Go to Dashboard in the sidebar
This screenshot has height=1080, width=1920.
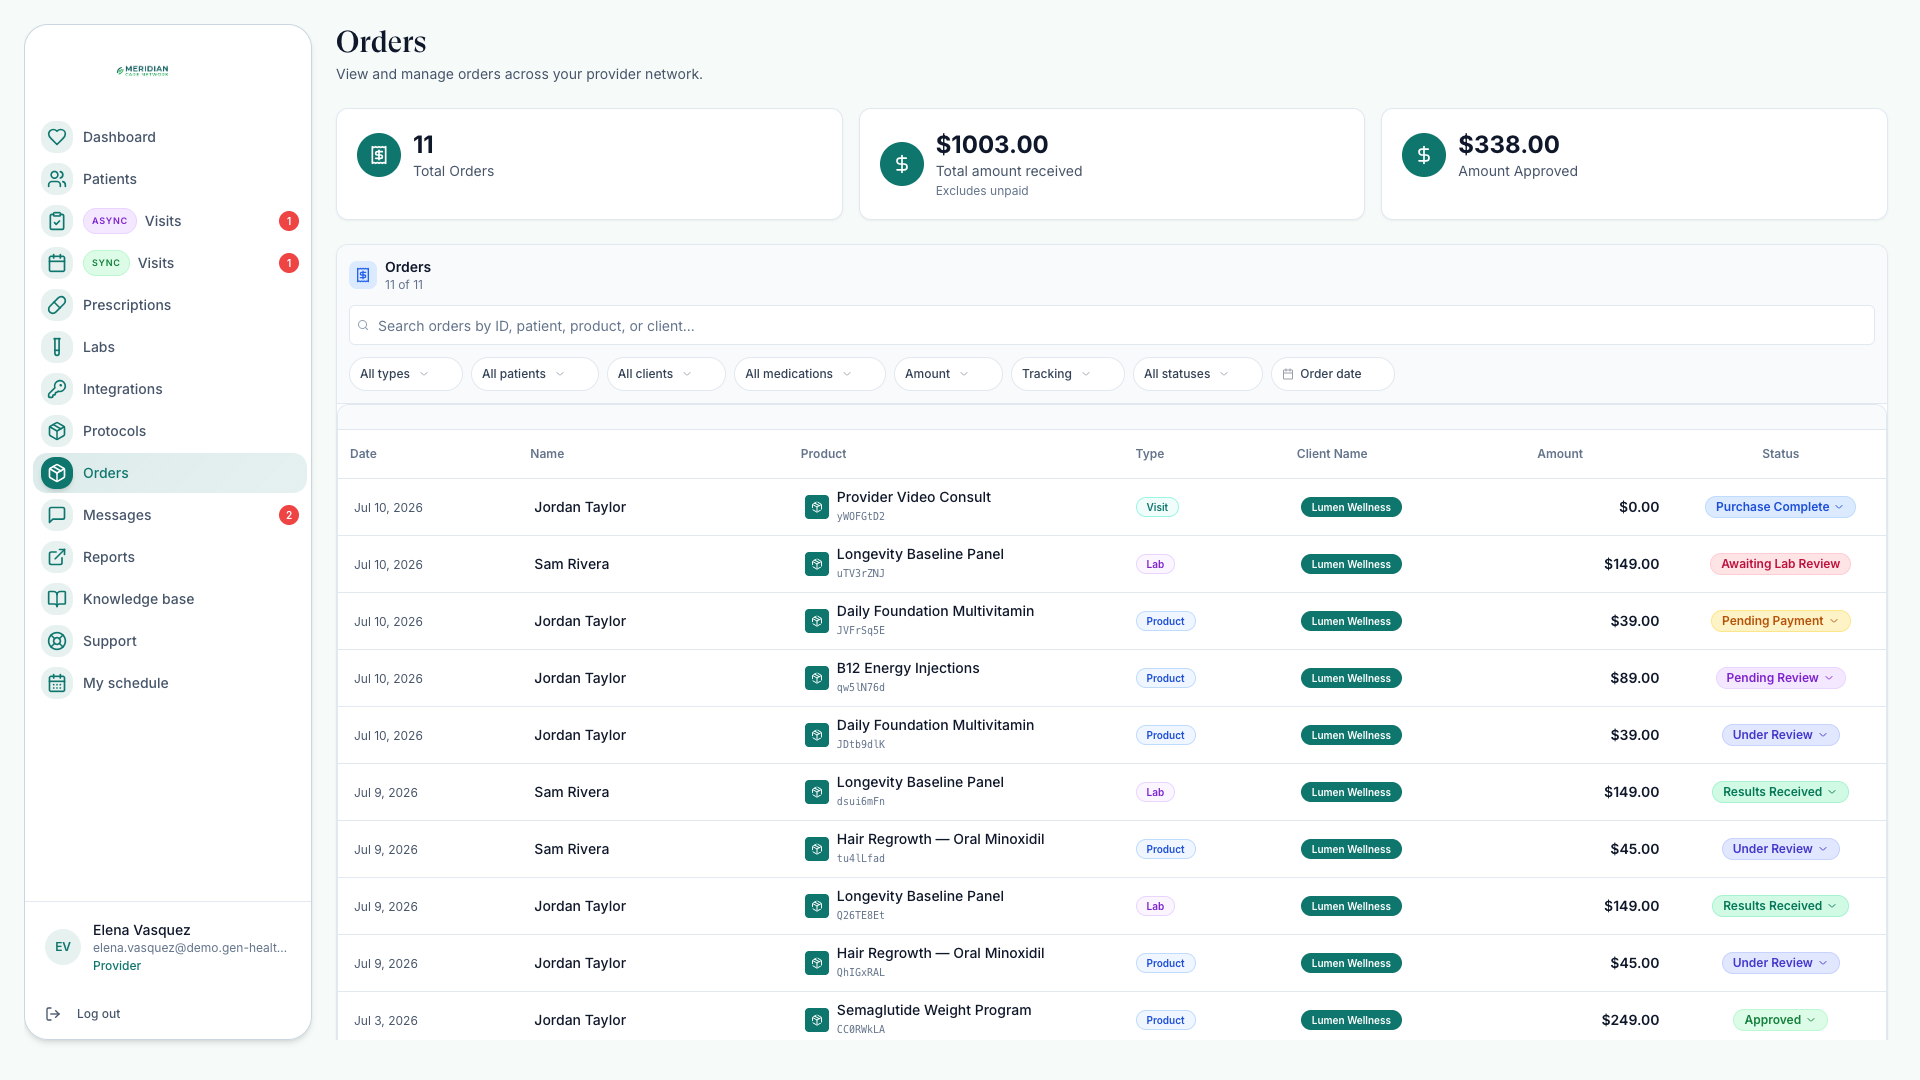pos(170,137)
